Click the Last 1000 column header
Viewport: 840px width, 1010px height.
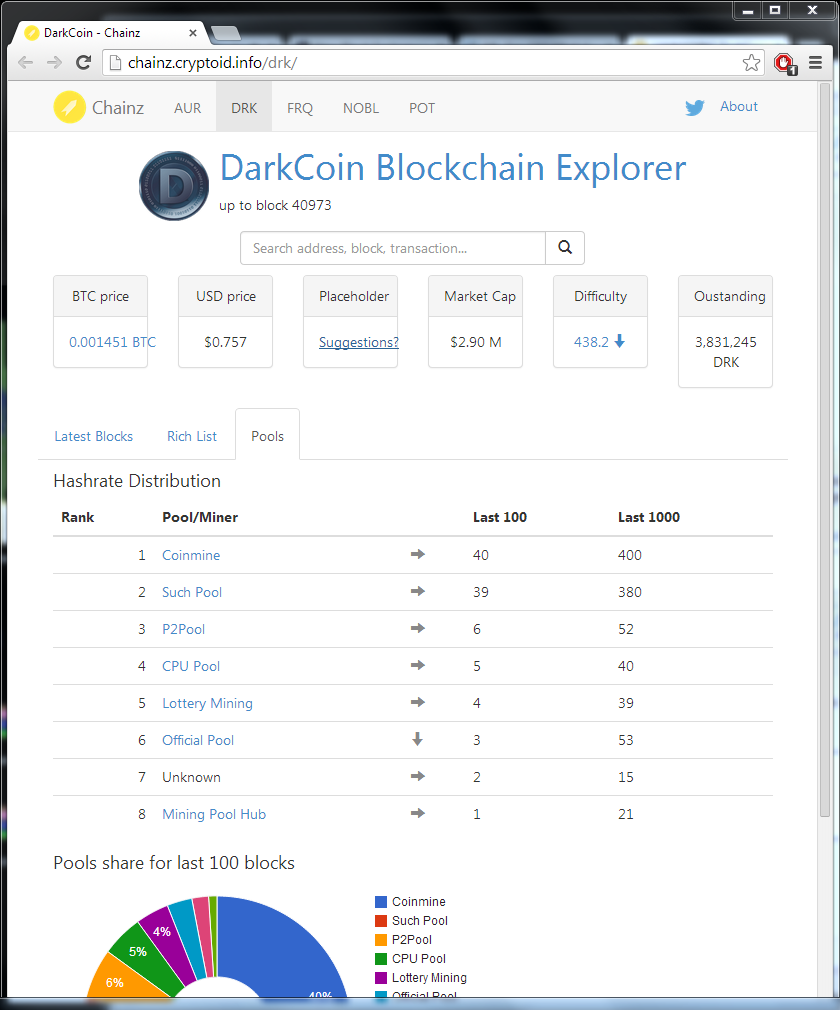point(649,517)
